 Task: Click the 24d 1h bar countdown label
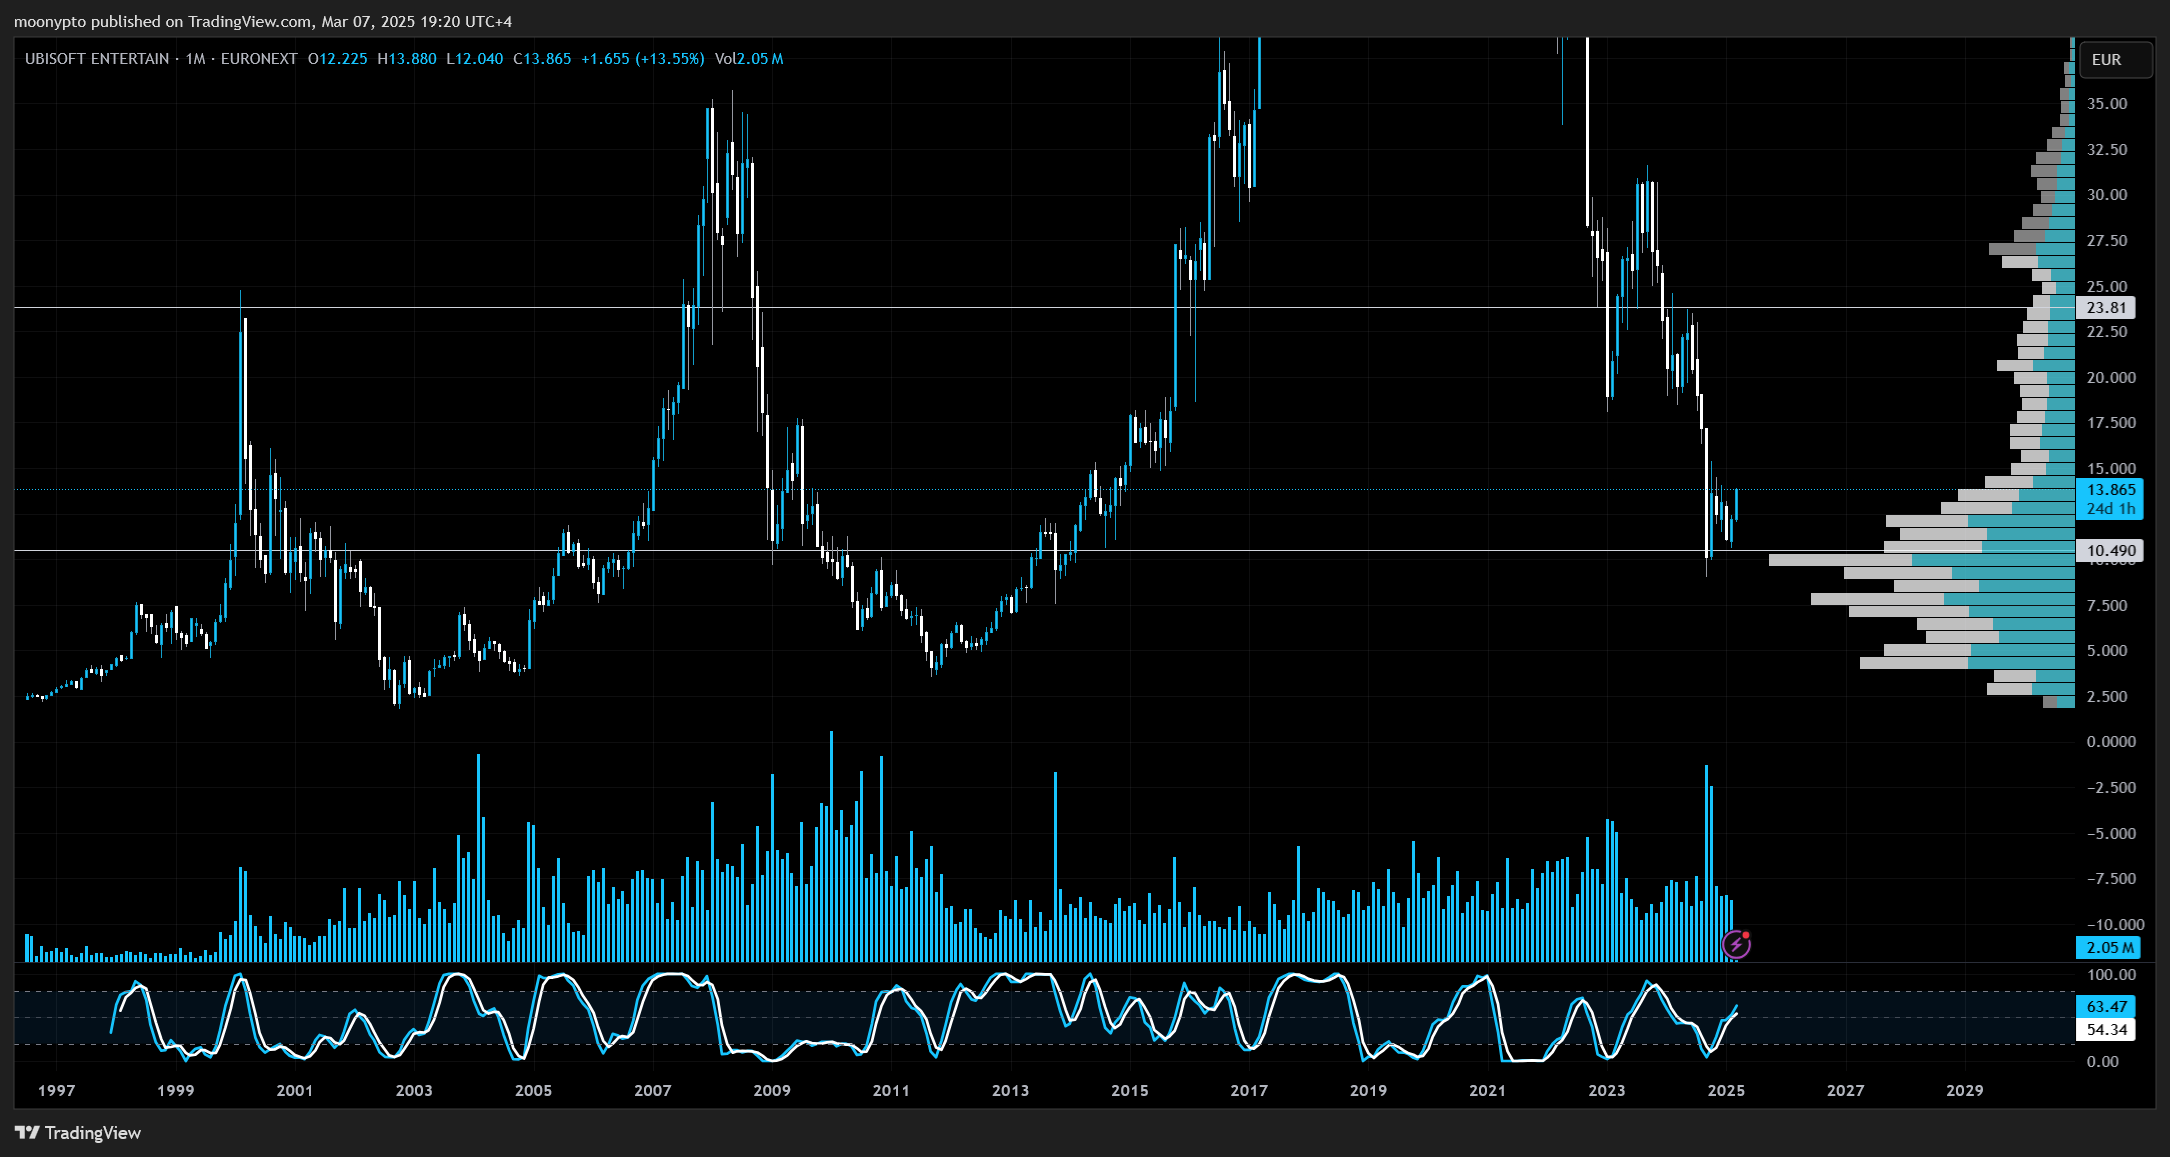point(2110,509)
